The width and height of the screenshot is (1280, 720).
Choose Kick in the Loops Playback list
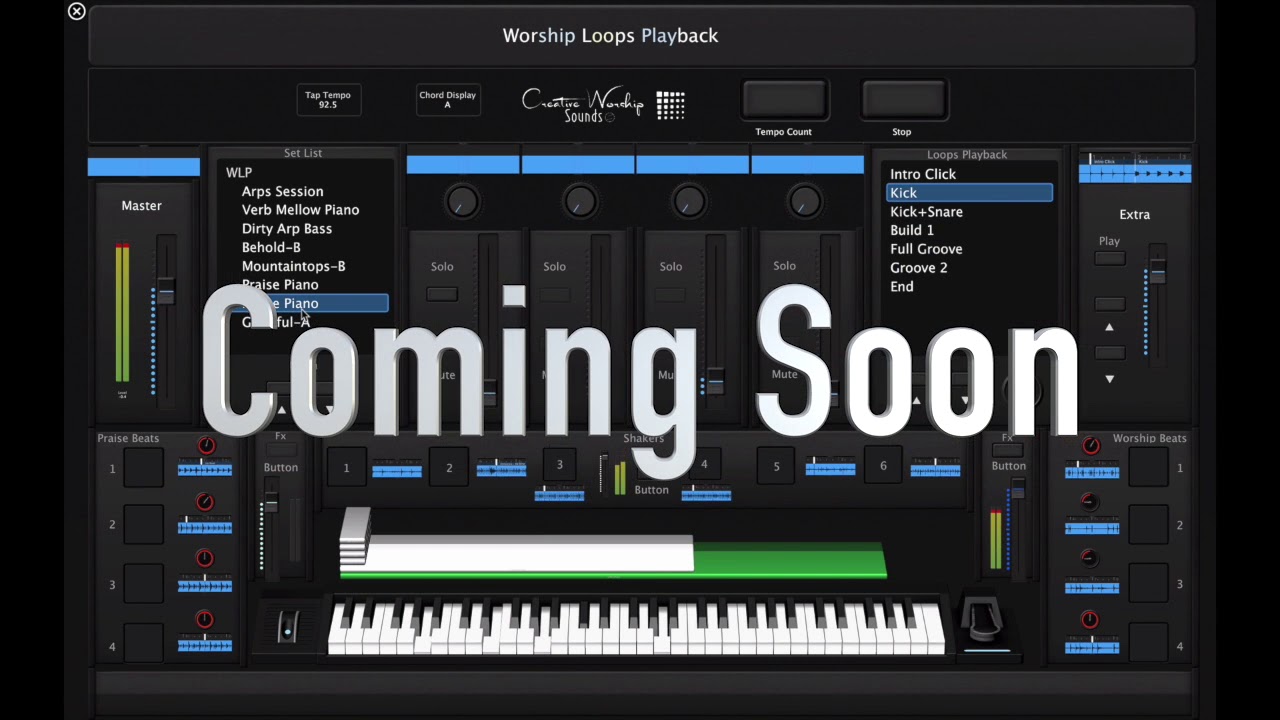pyautogui.click(x=969, y=193)
